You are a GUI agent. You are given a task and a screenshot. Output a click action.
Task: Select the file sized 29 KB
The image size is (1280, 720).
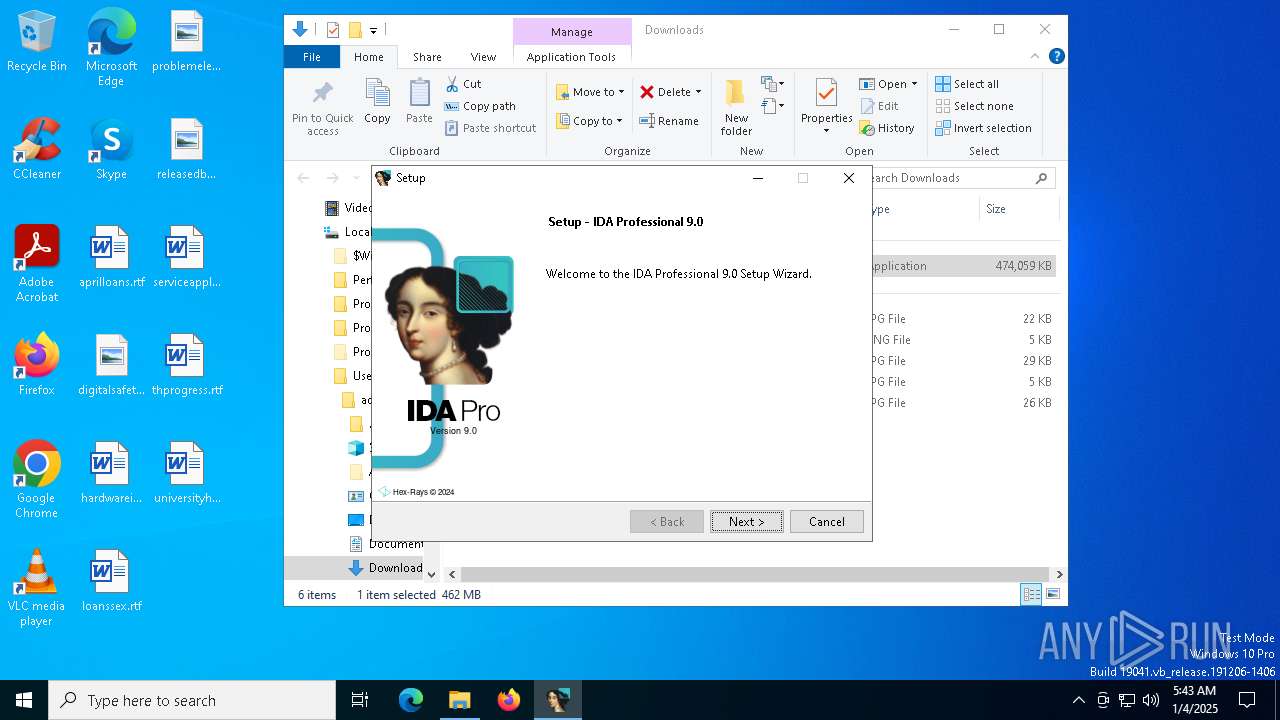(962, 361)
